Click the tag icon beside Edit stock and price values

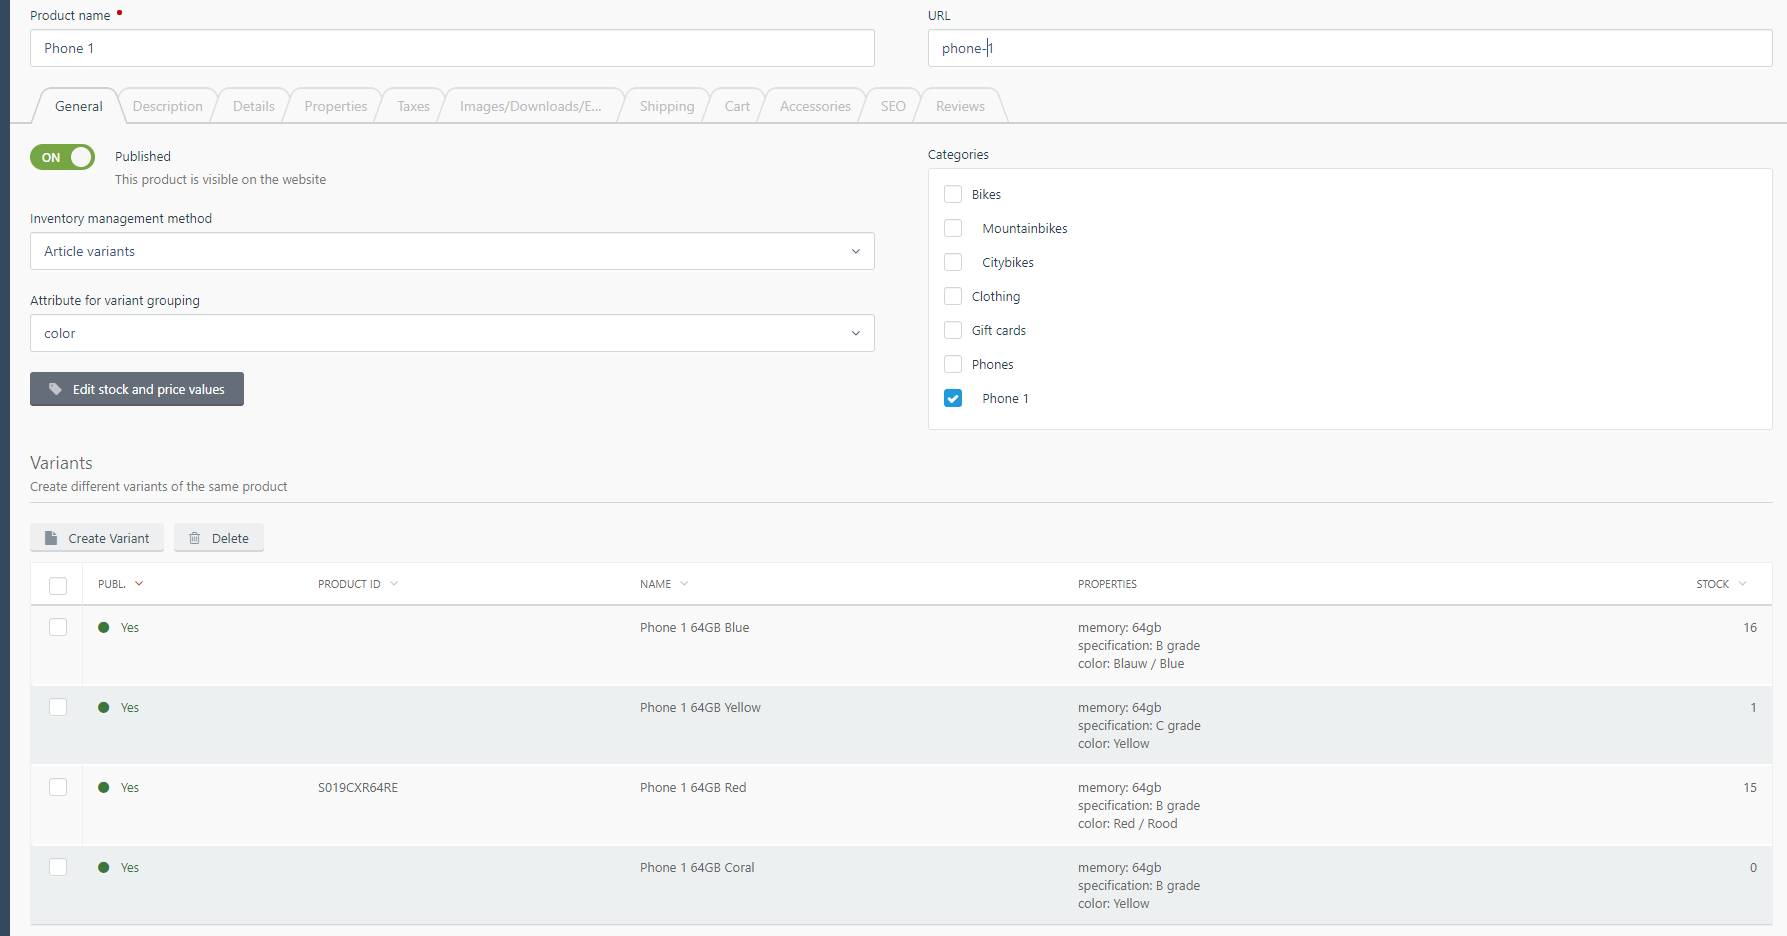click(x=54, y=389)
